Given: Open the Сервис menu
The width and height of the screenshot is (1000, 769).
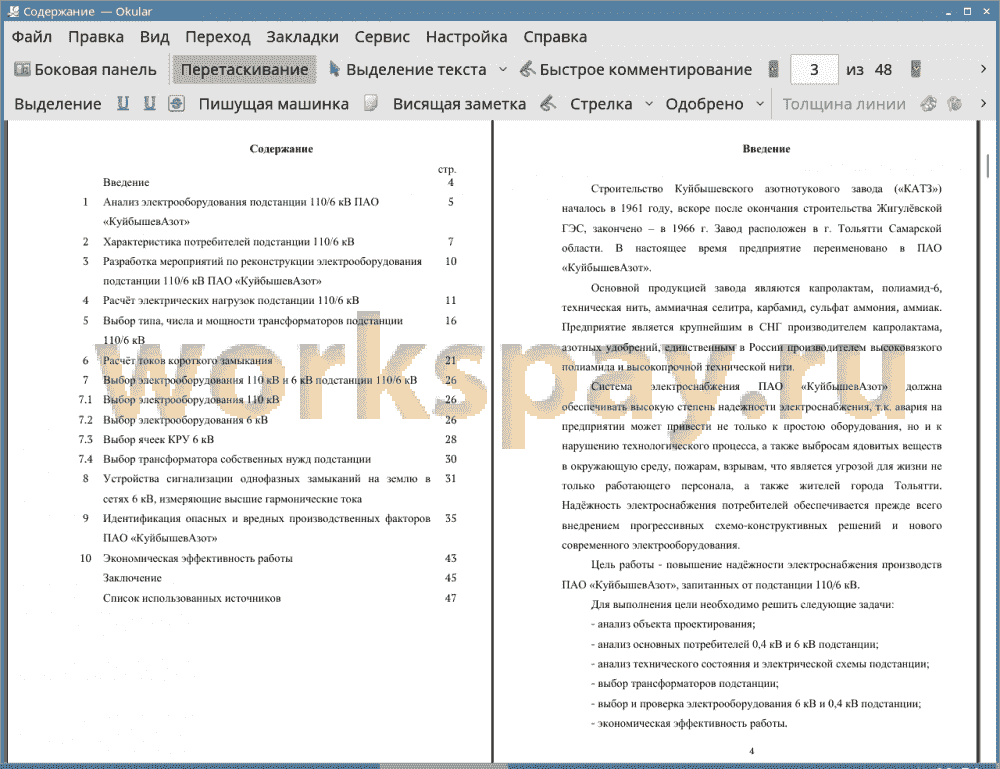Looking at the screenshot, I should [x=382, y=37].
